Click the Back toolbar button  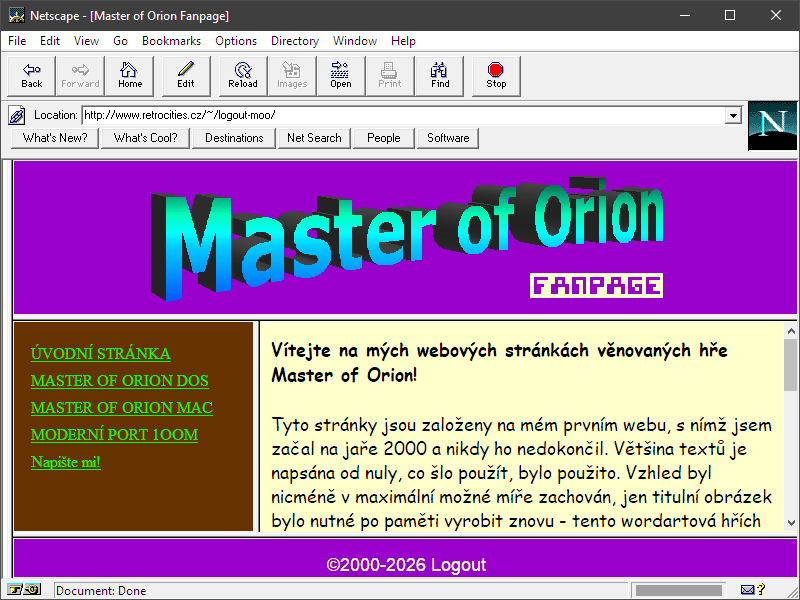(32, 75)
